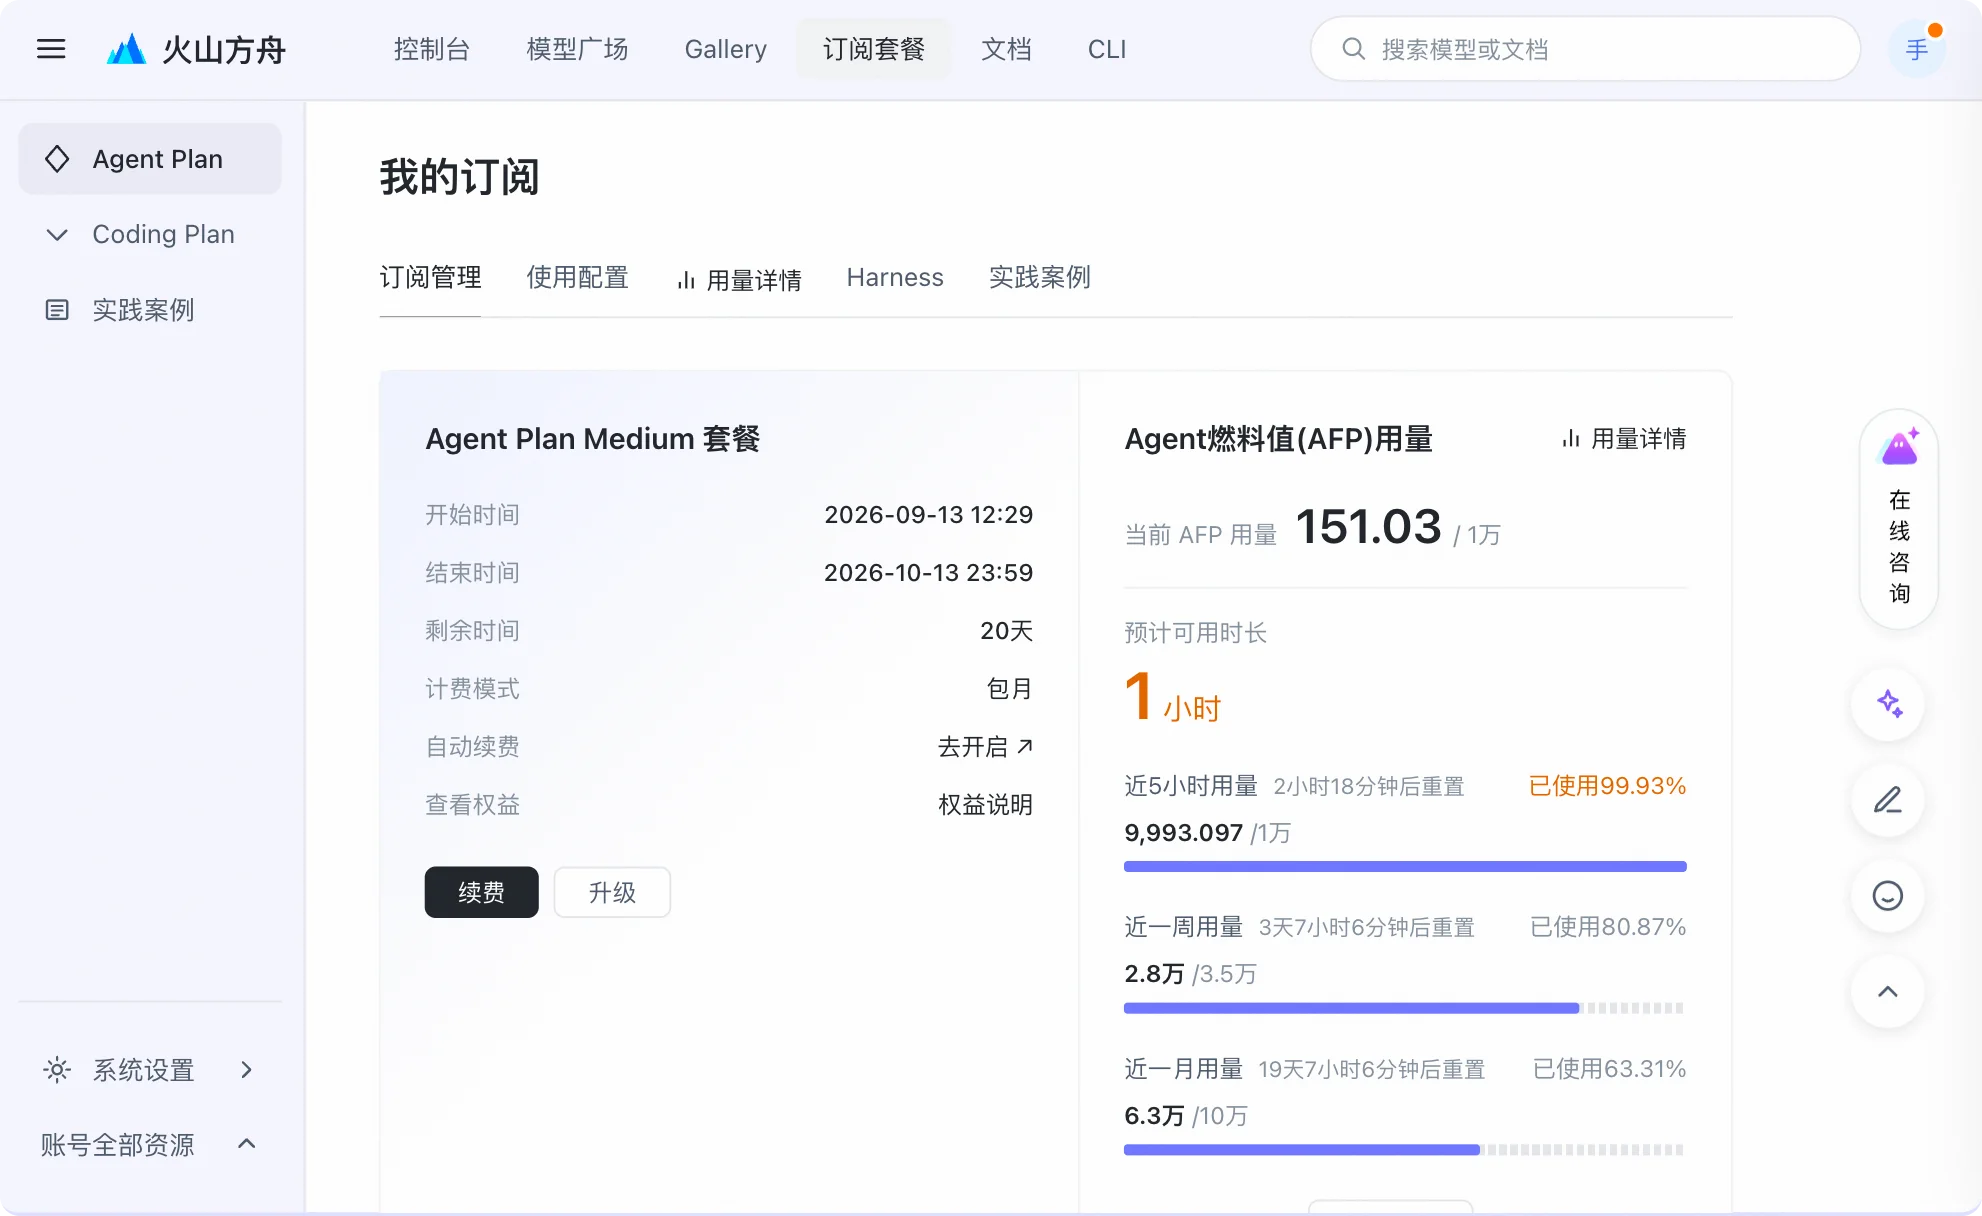The image size is (1982, 1216).
Task: Open 模型广场 in top navigation
Action: (578, 49)
